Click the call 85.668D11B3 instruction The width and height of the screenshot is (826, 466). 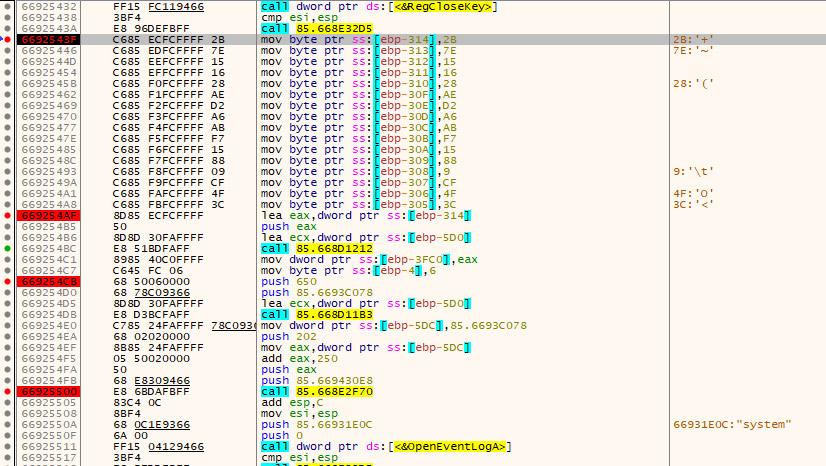(317, 314)
